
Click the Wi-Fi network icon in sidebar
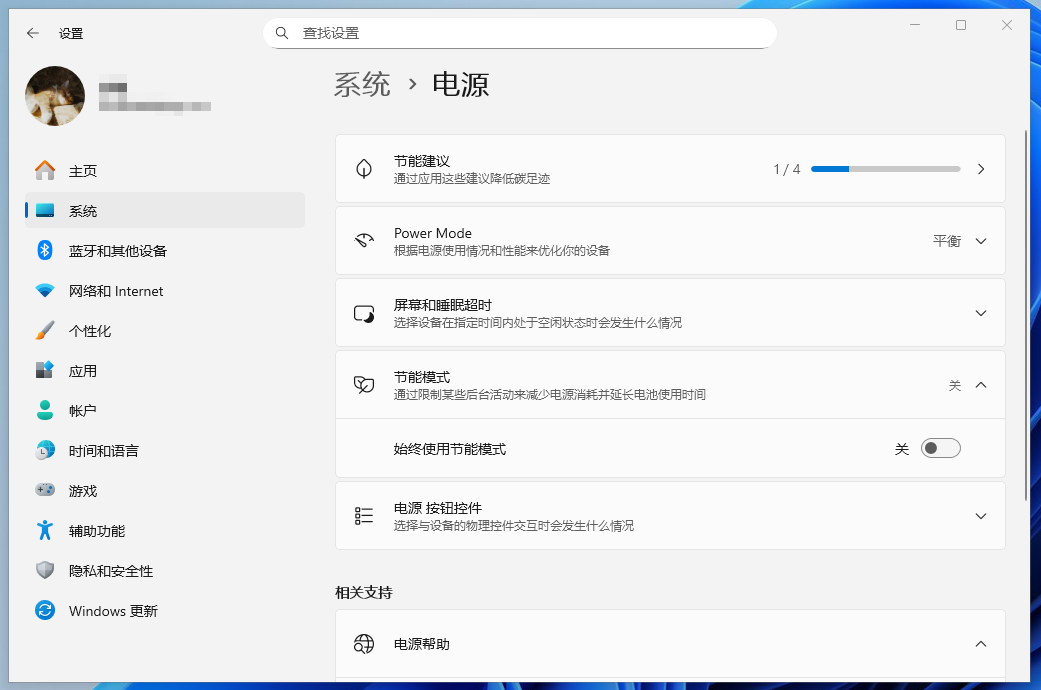click(x=45, y=291)
